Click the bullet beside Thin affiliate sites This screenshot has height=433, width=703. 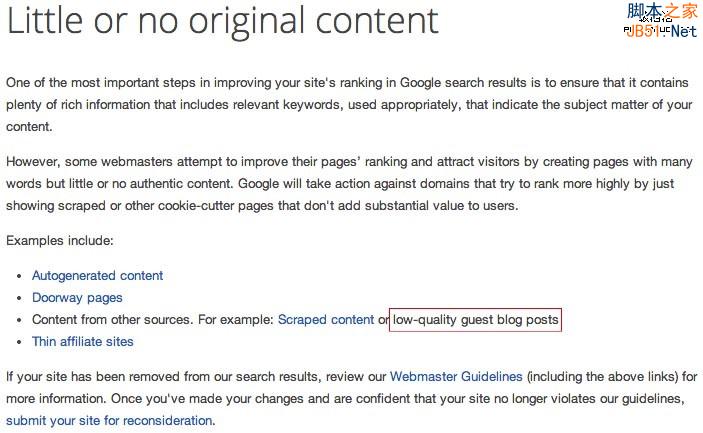(21, 343)
